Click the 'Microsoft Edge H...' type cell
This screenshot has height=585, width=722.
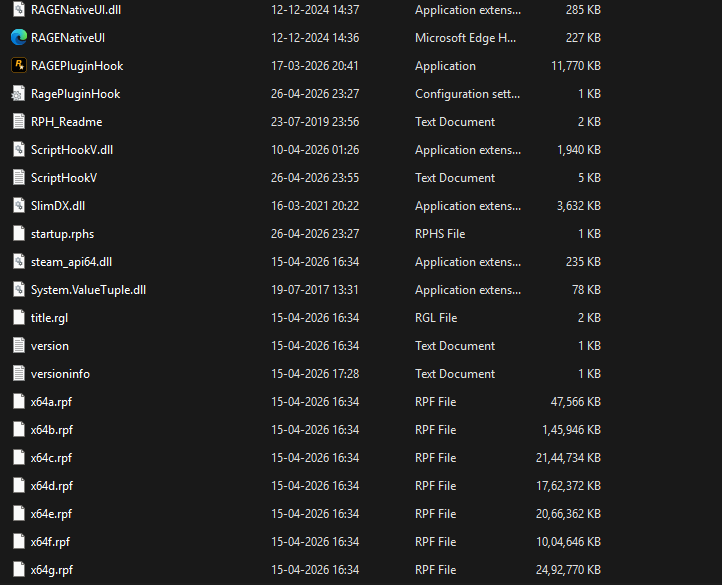pyautogui.click(x=466, y=38)
